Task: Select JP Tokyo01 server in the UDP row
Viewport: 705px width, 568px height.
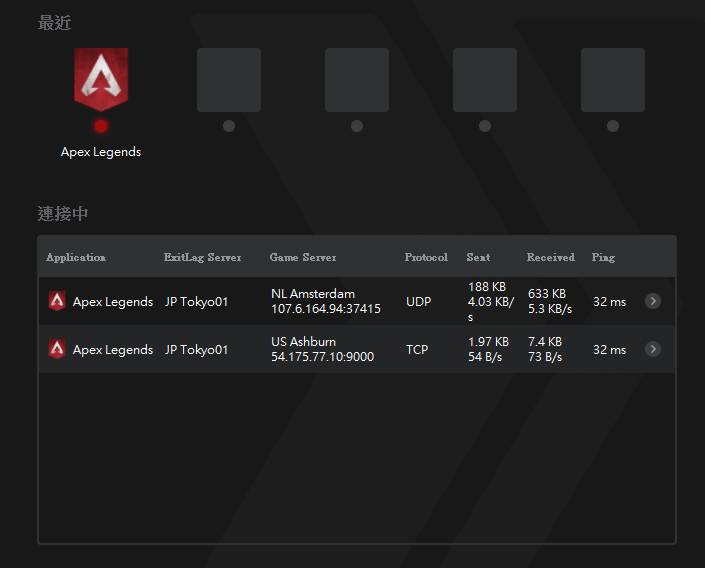Action: [197, 301]
